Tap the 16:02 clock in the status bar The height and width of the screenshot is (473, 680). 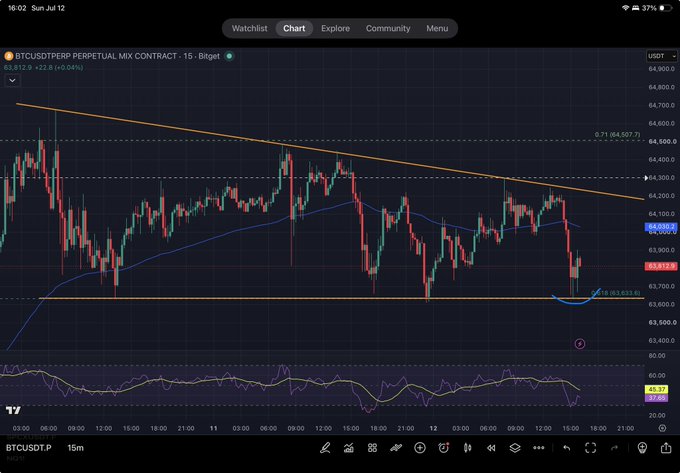point(17,8)
